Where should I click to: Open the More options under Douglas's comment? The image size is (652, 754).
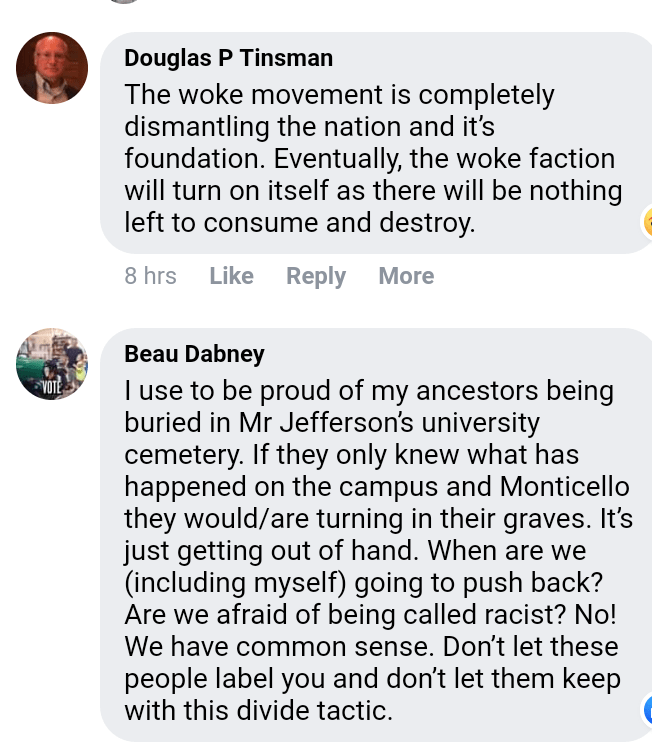pyautogui.click(x=406, y=276)
